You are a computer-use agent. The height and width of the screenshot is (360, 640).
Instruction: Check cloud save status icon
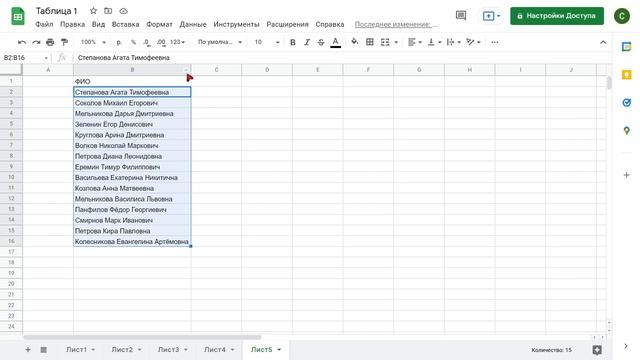123,11
